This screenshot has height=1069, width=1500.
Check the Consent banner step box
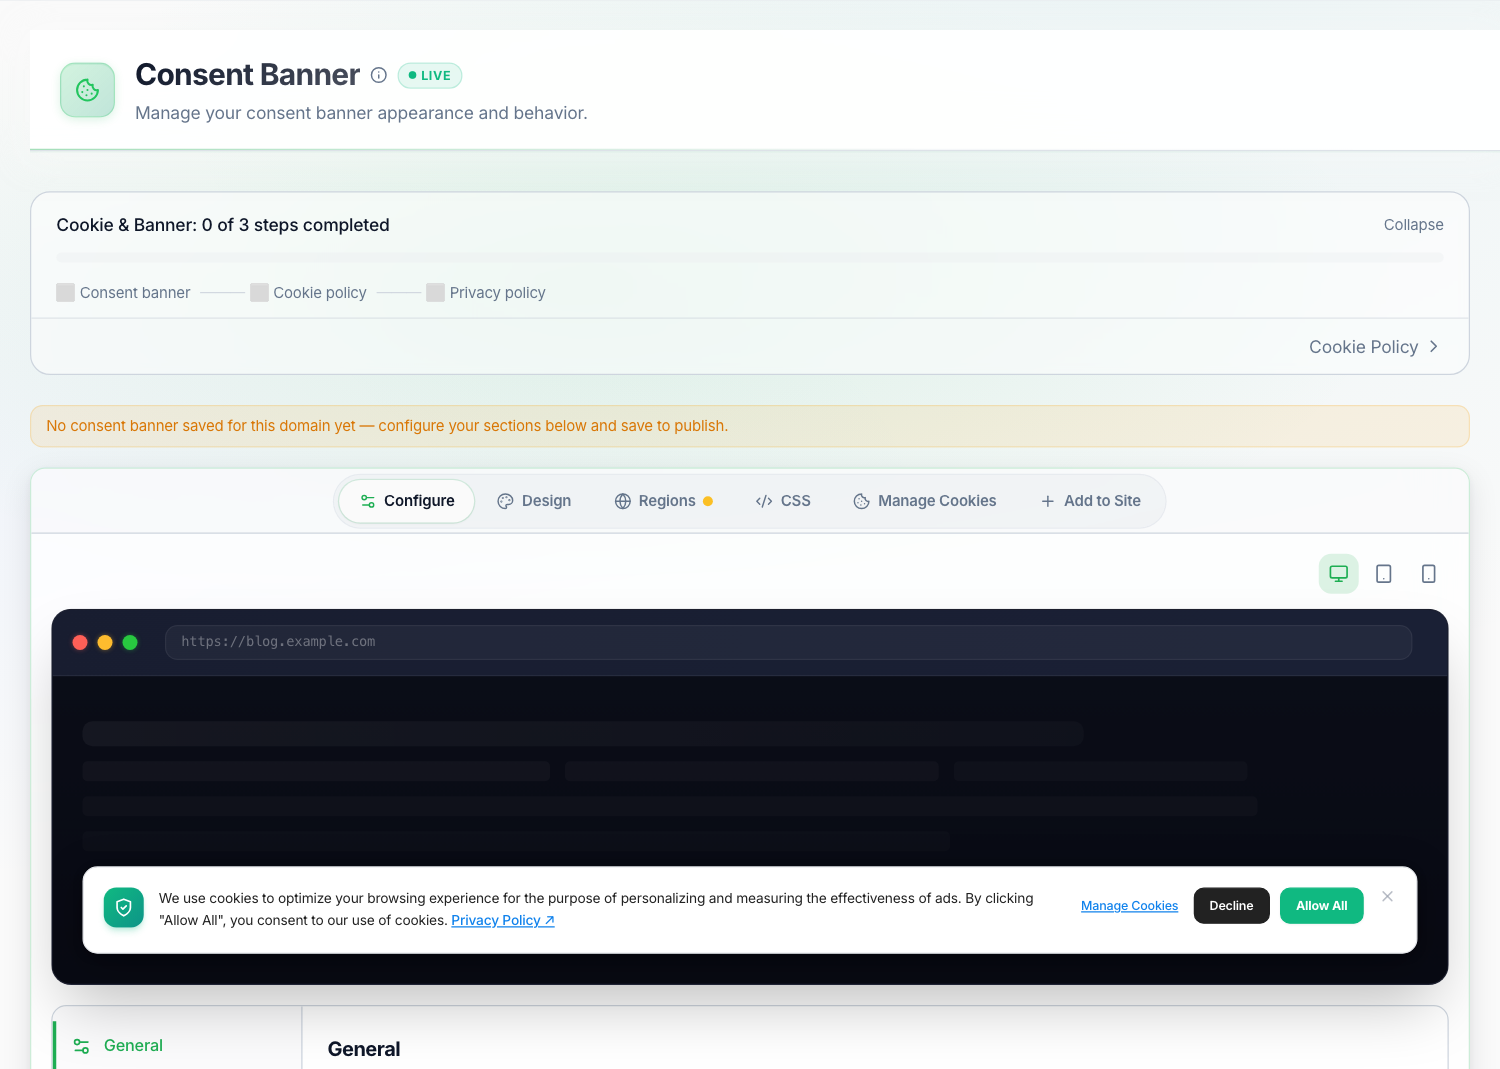66,292
